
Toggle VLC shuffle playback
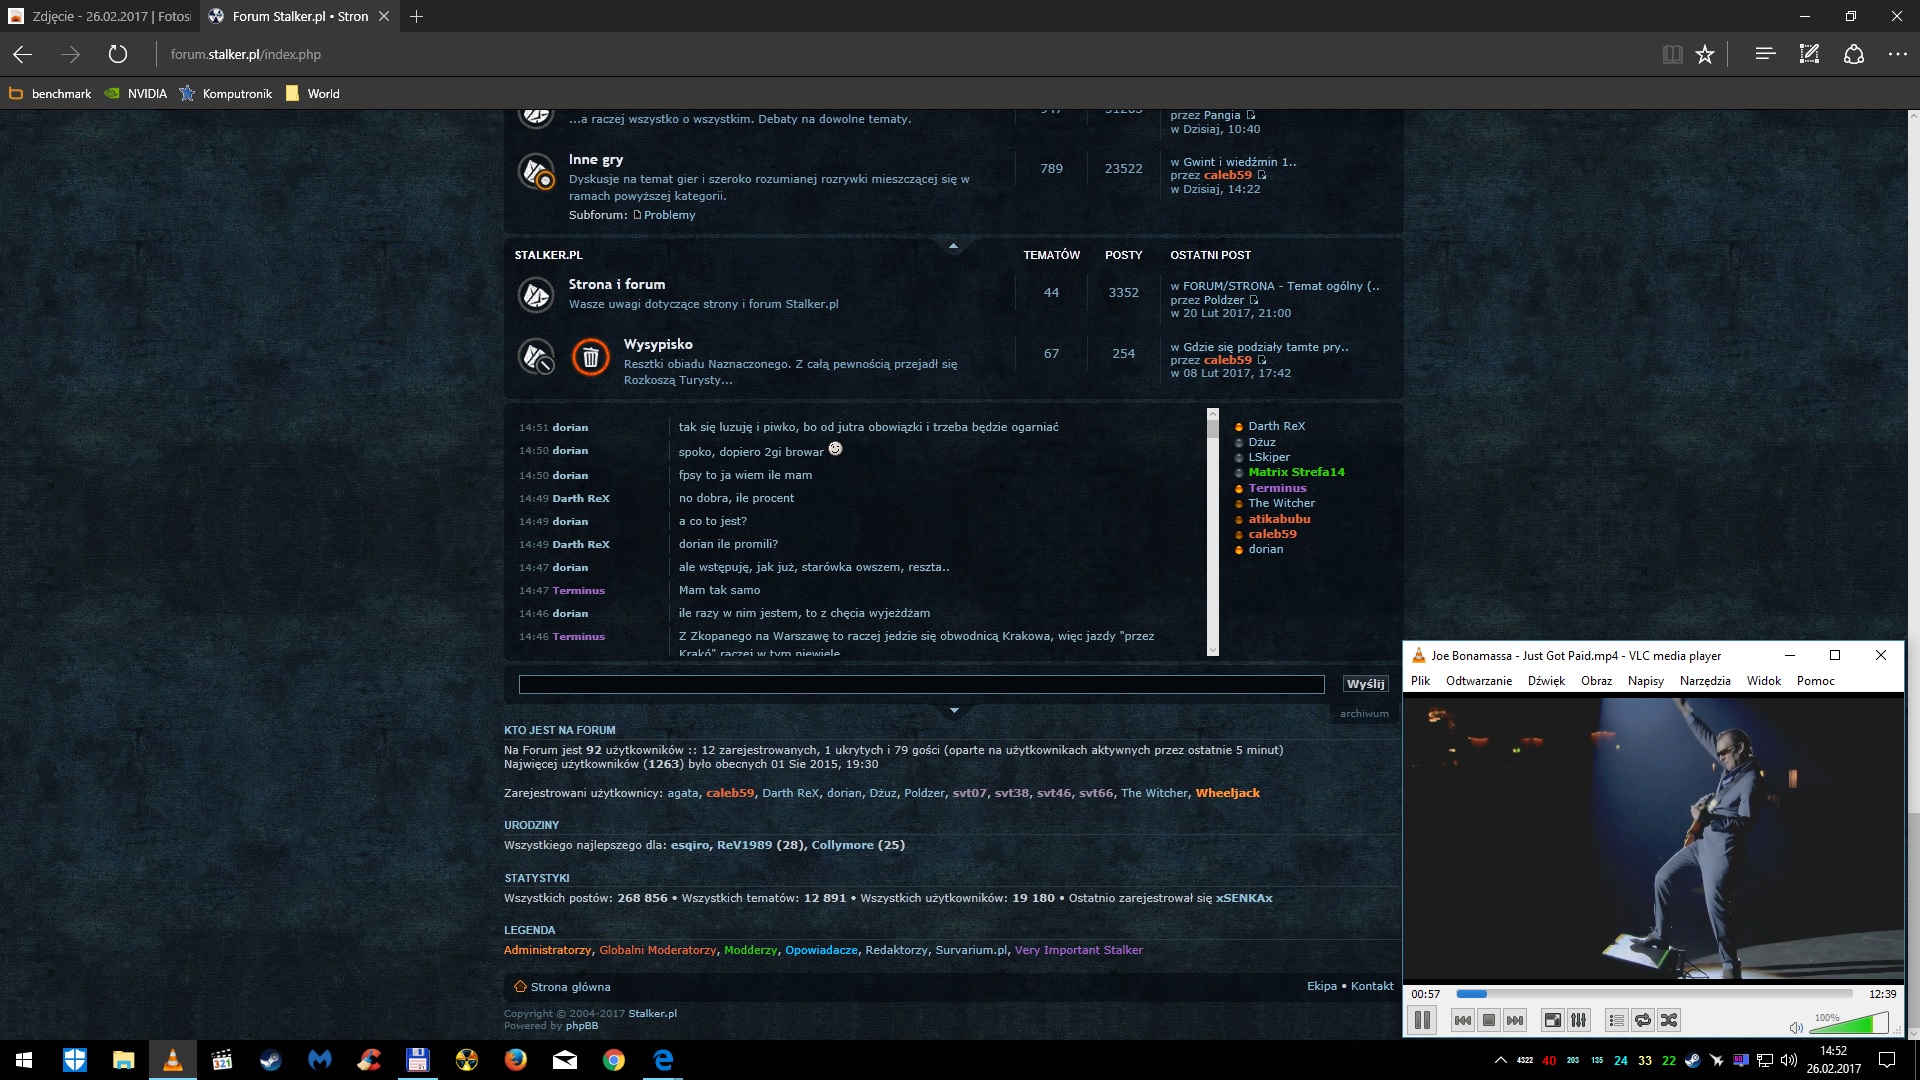pyautogui.click(x=1668, y=1020)
